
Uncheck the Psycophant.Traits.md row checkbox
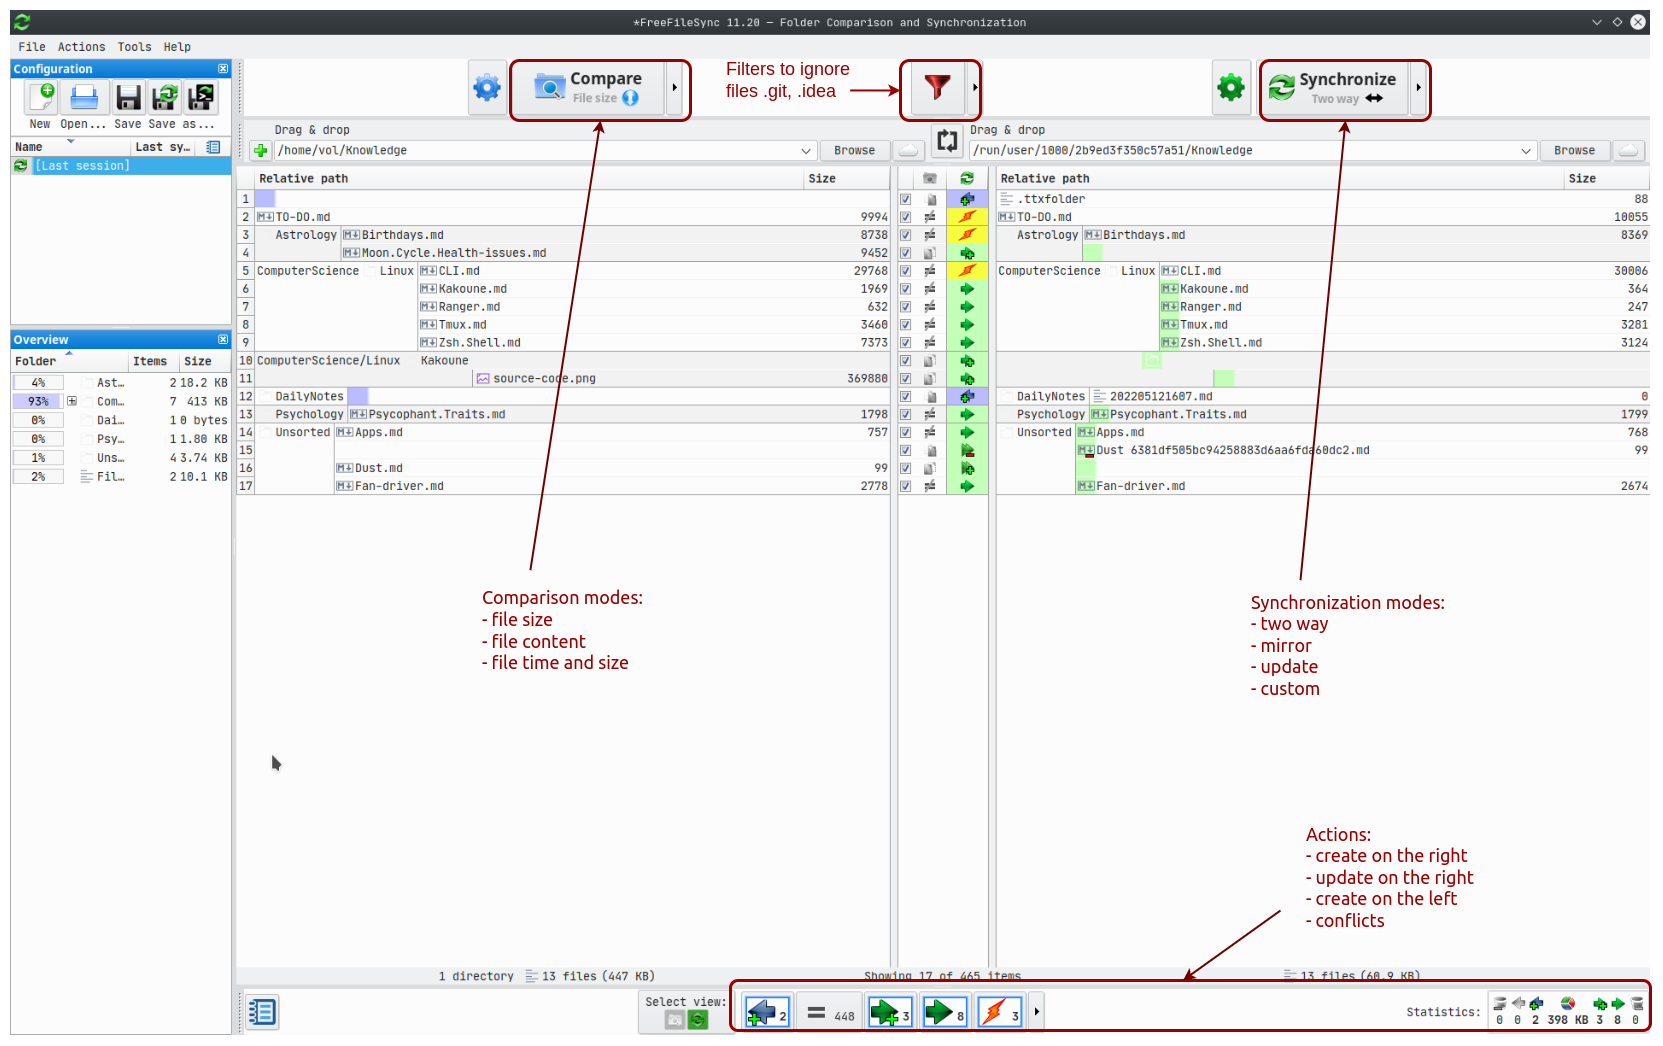(x=906, y=414)
